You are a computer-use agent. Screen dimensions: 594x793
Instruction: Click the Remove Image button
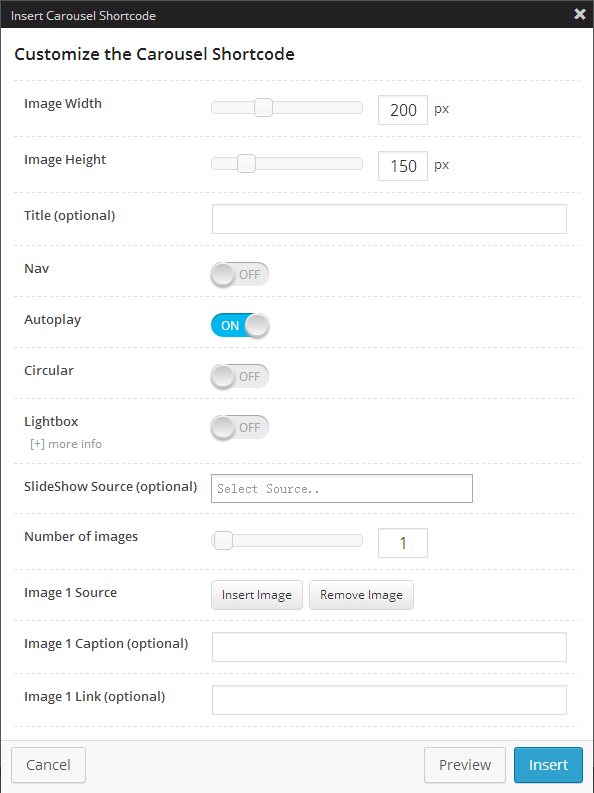[361, 595]
